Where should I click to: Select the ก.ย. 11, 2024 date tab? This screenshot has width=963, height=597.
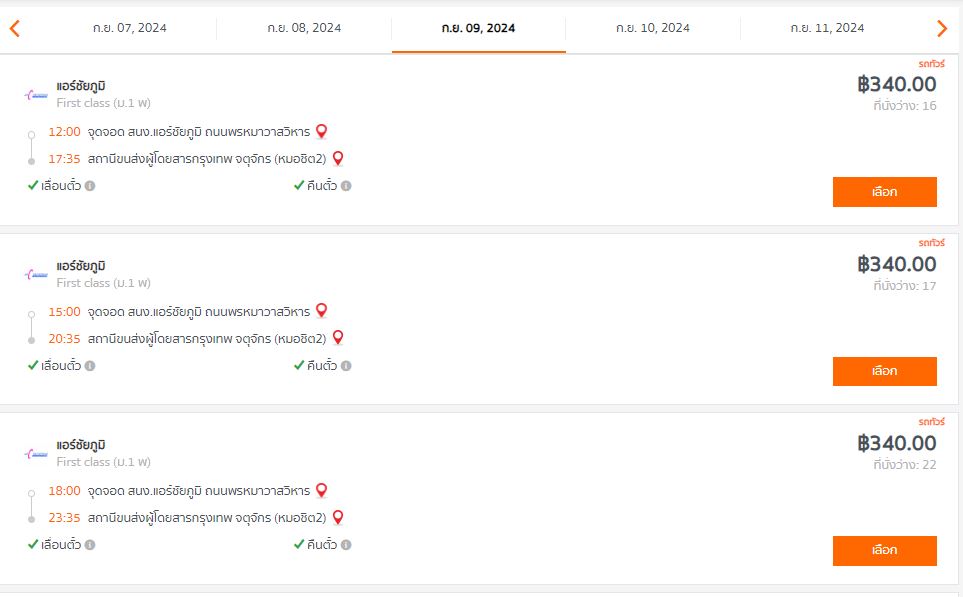click(827, 28)
